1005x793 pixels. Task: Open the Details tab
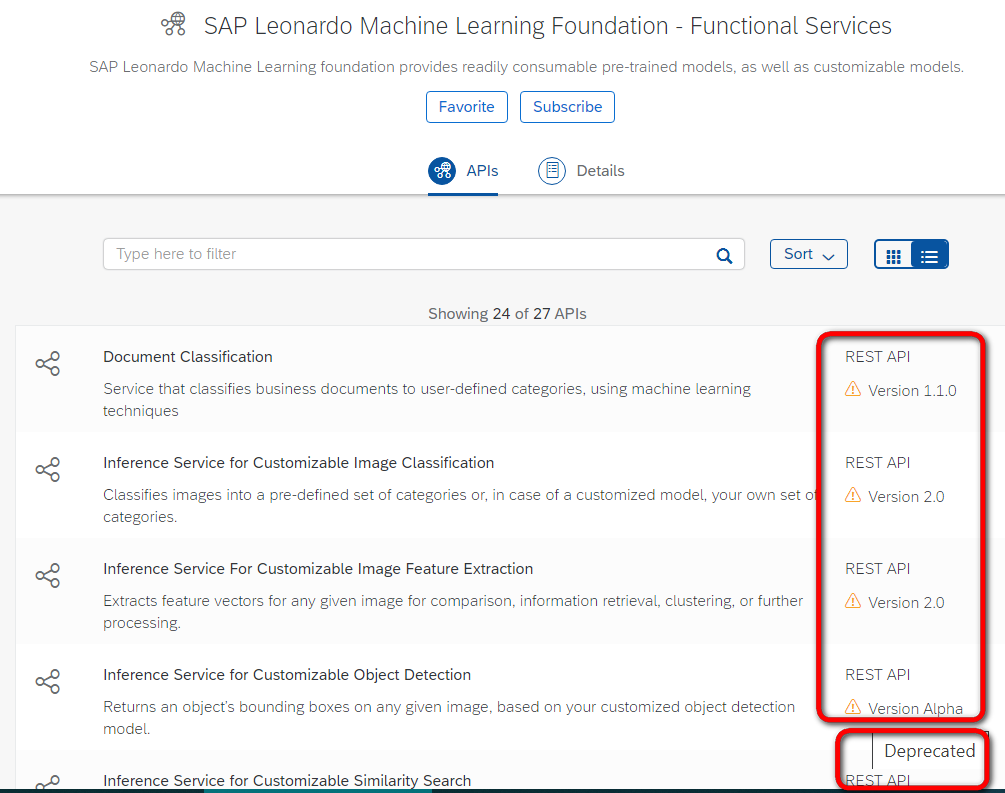(x=581, y=171)
